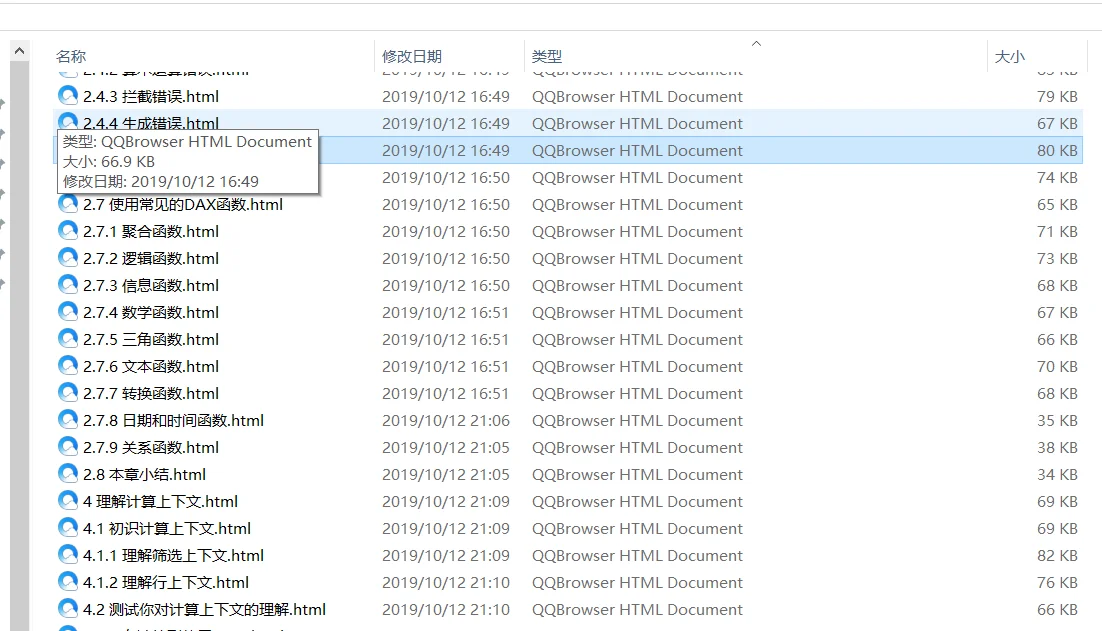Click the 2019/10/12 21:10 date in the 76 KB row
1102x631 pixels.
point(446,583)
